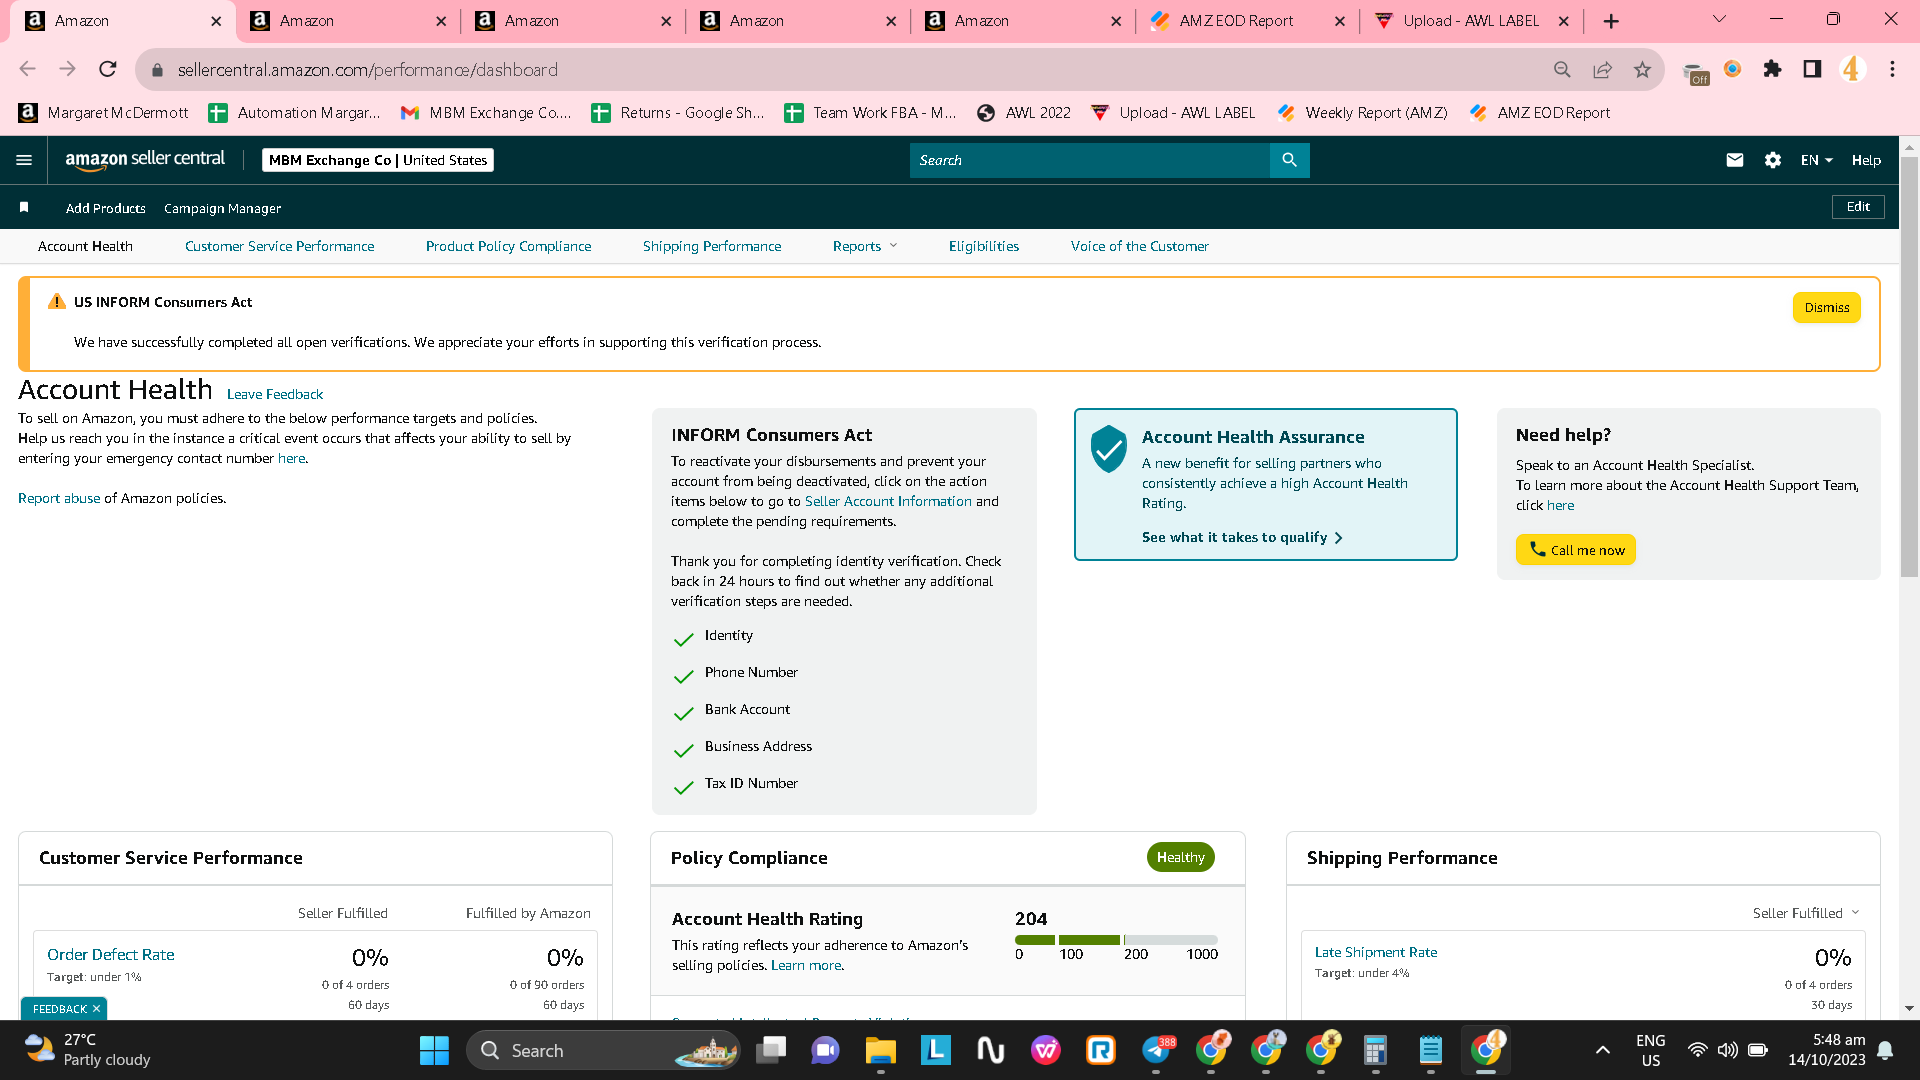Open File Explorer from the taskbar
1920x1080 pixels.
880,1050
